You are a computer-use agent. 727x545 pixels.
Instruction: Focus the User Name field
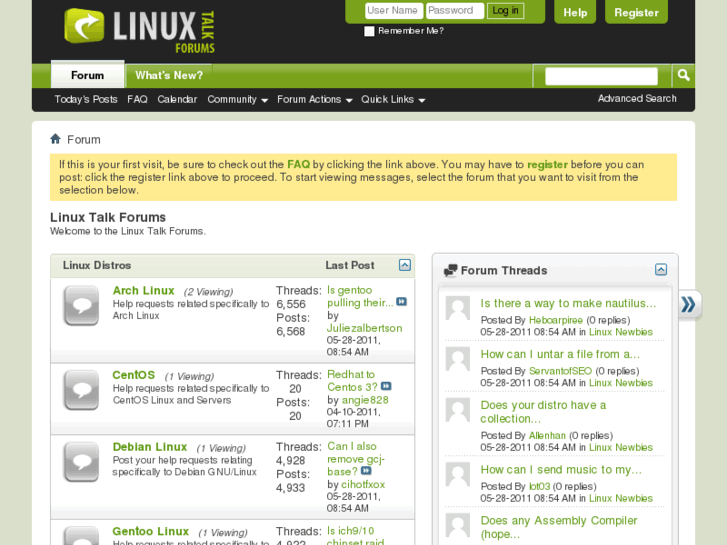point(394,10)
